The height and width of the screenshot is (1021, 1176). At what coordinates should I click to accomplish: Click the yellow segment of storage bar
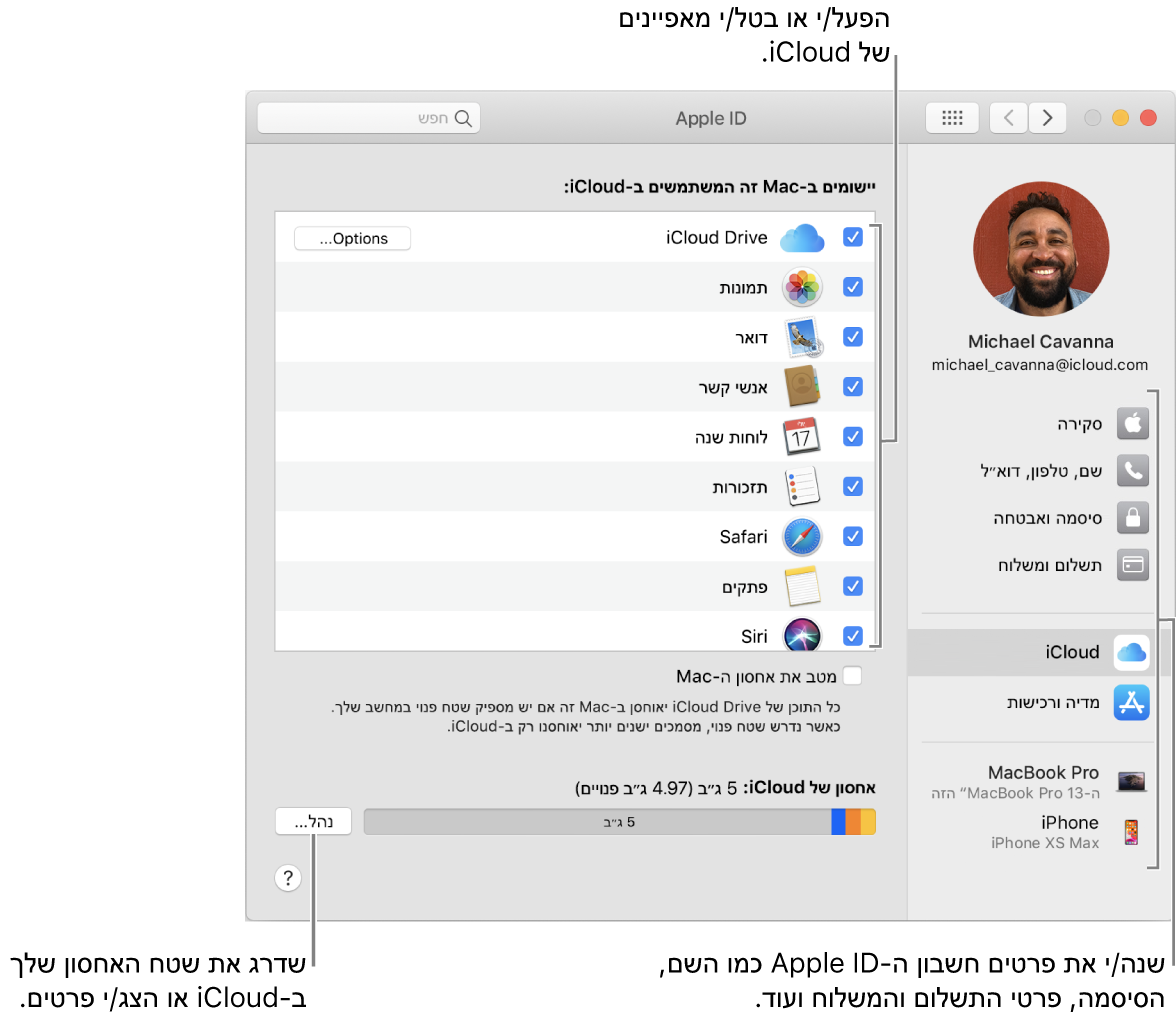(x=868, y=821)
